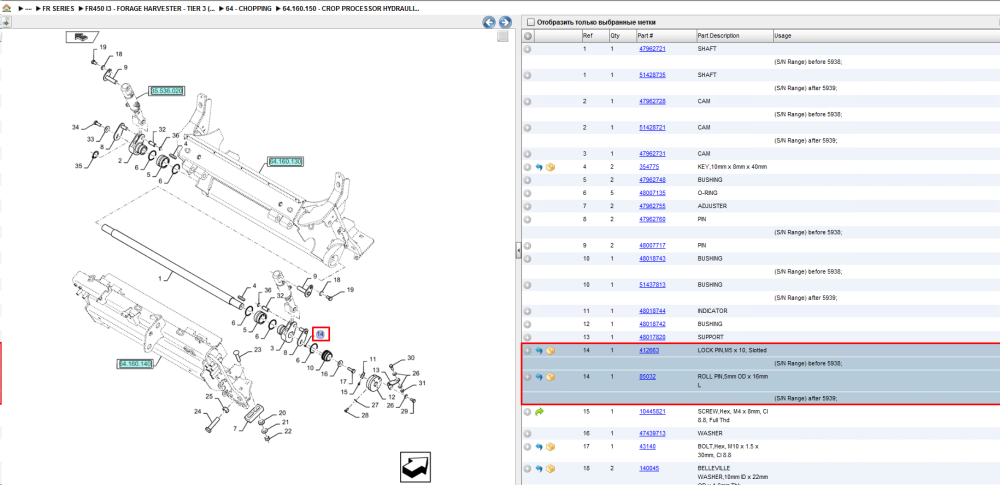Click the blue arrow icon for LOCK PIN 412683

(x=539, y=350)
